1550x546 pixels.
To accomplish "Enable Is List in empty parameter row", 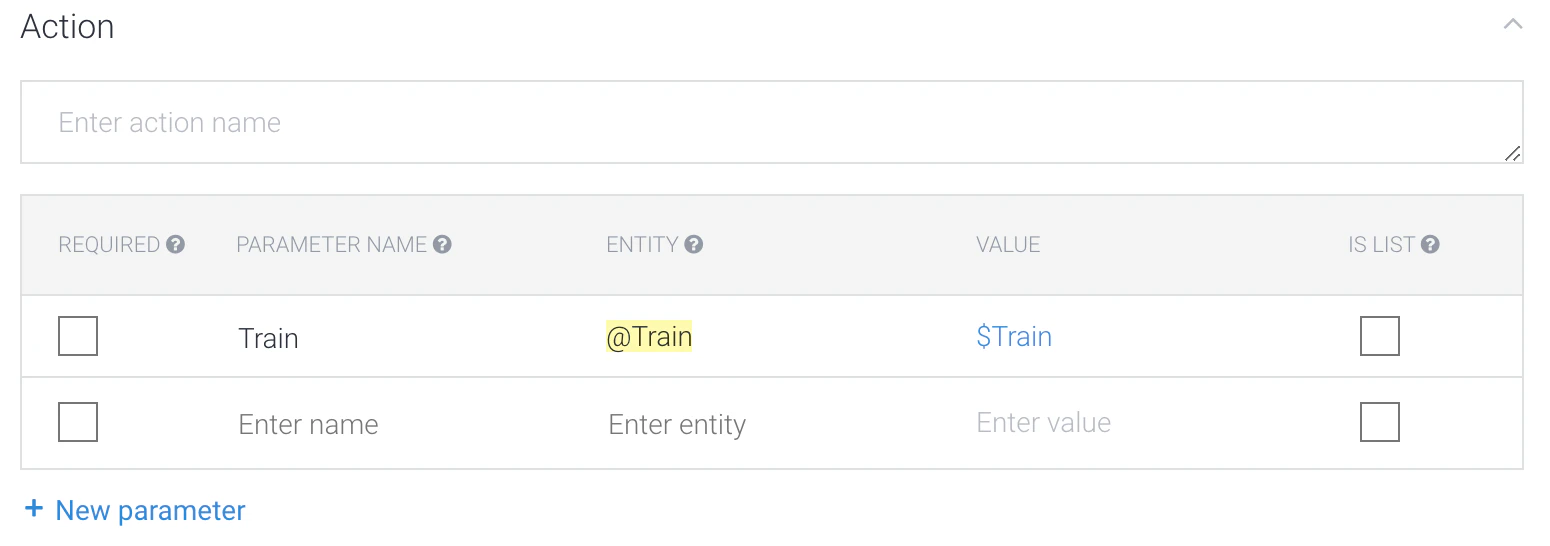I will click(1380, 422).
